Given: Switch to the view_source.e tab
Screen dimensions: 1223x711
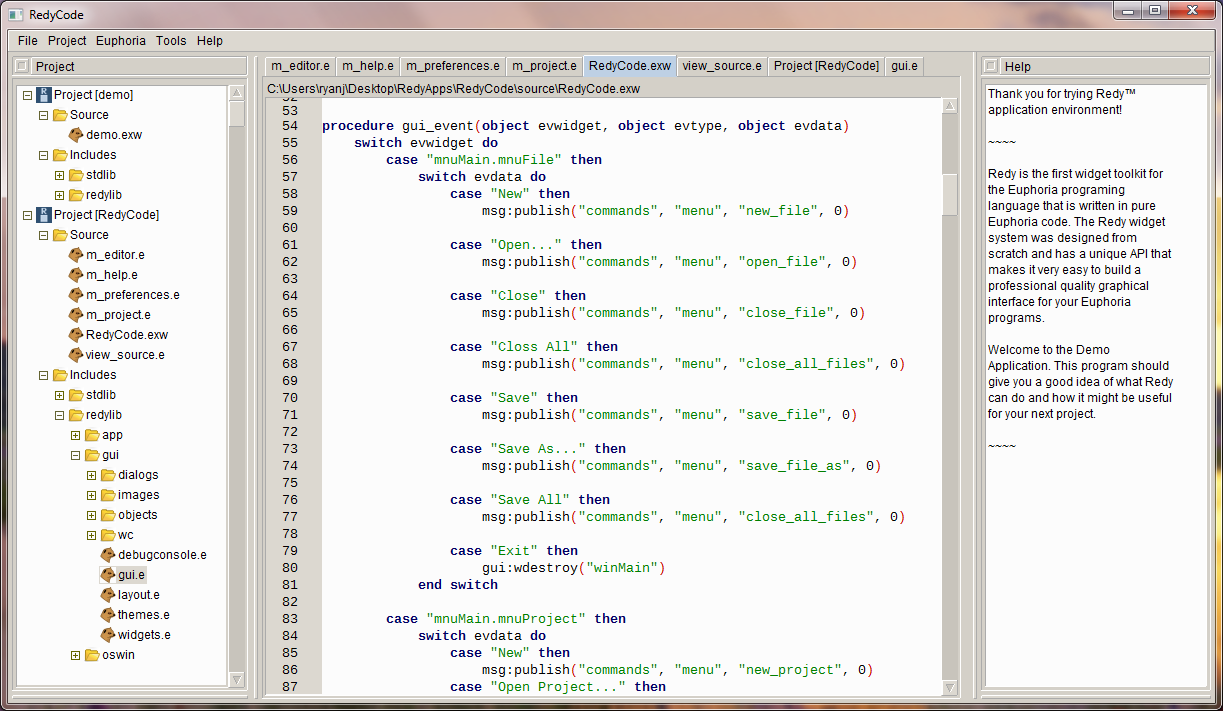Looking at the screenshot, I should coord(722,66).
